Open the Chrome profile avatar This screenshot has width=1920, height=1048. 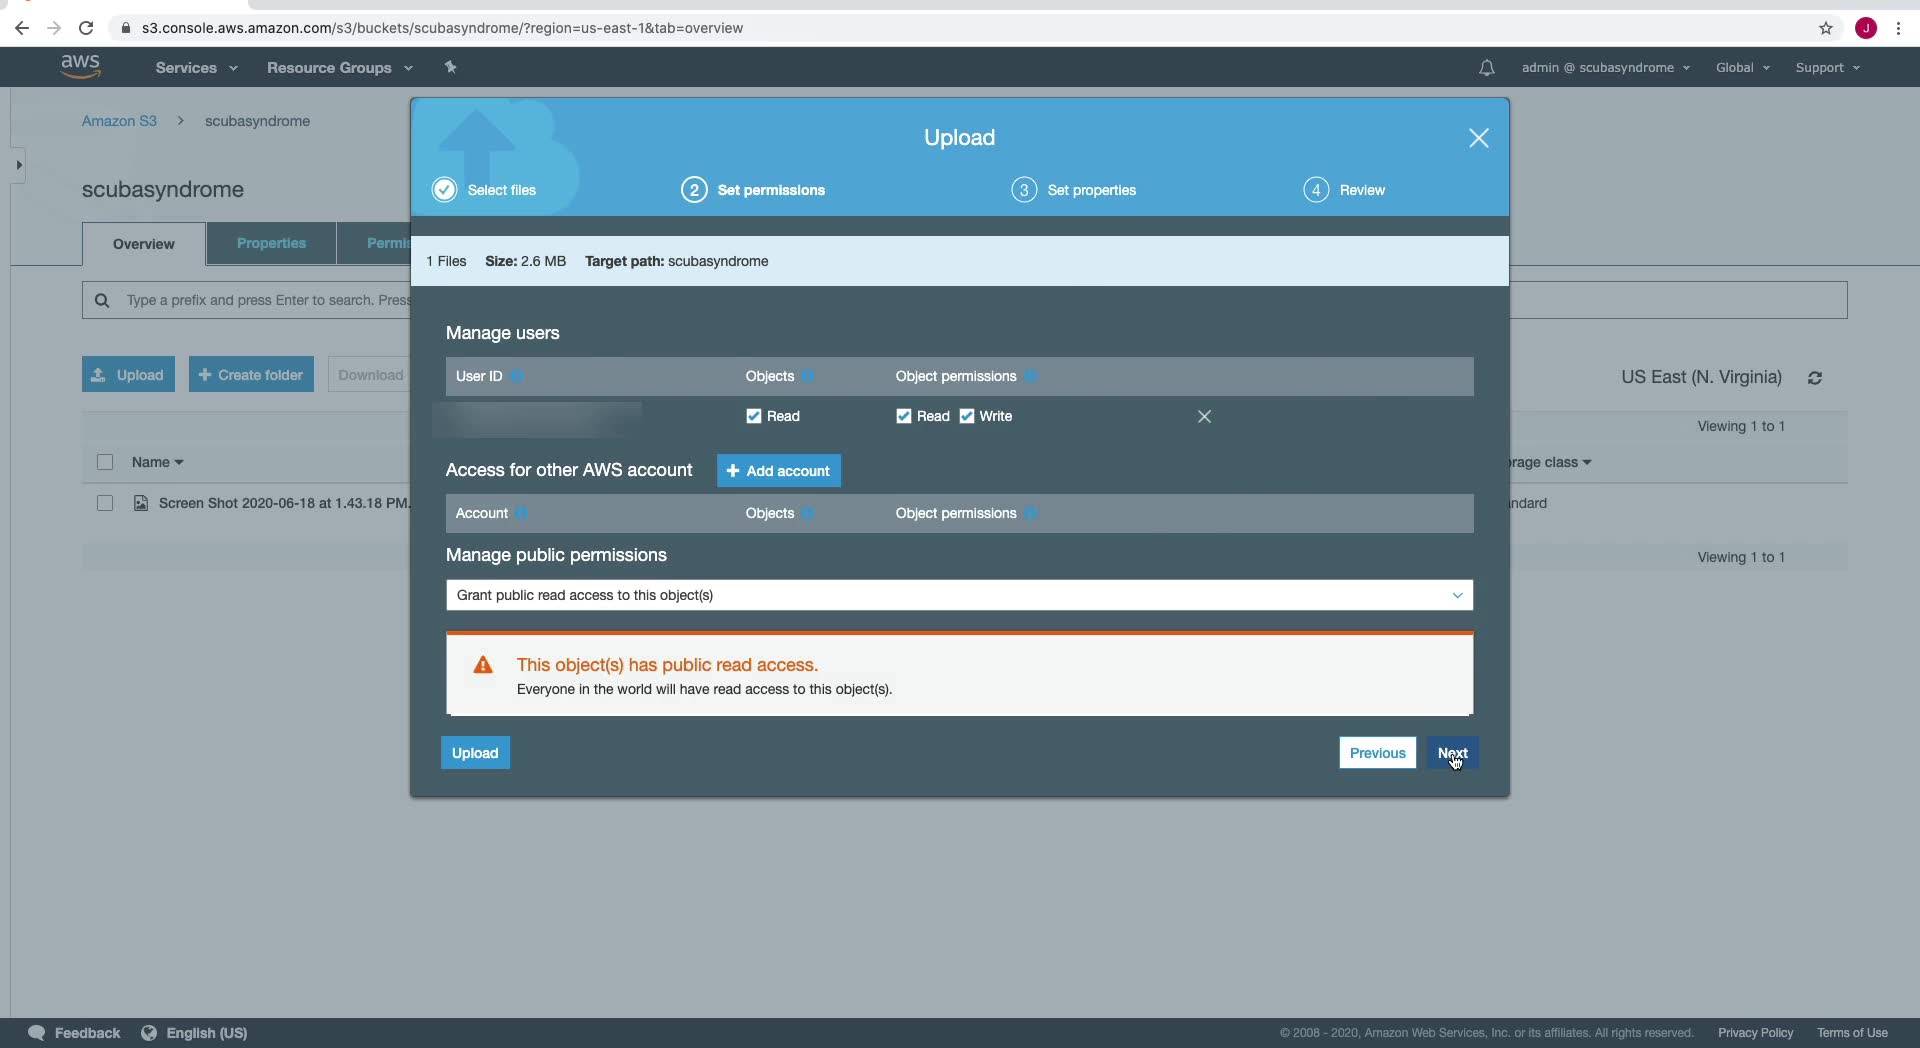(1866, 28)
